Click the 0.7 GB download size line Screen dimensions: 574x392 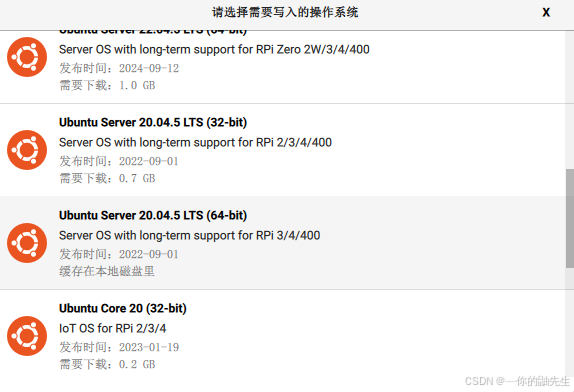[107, 178]
